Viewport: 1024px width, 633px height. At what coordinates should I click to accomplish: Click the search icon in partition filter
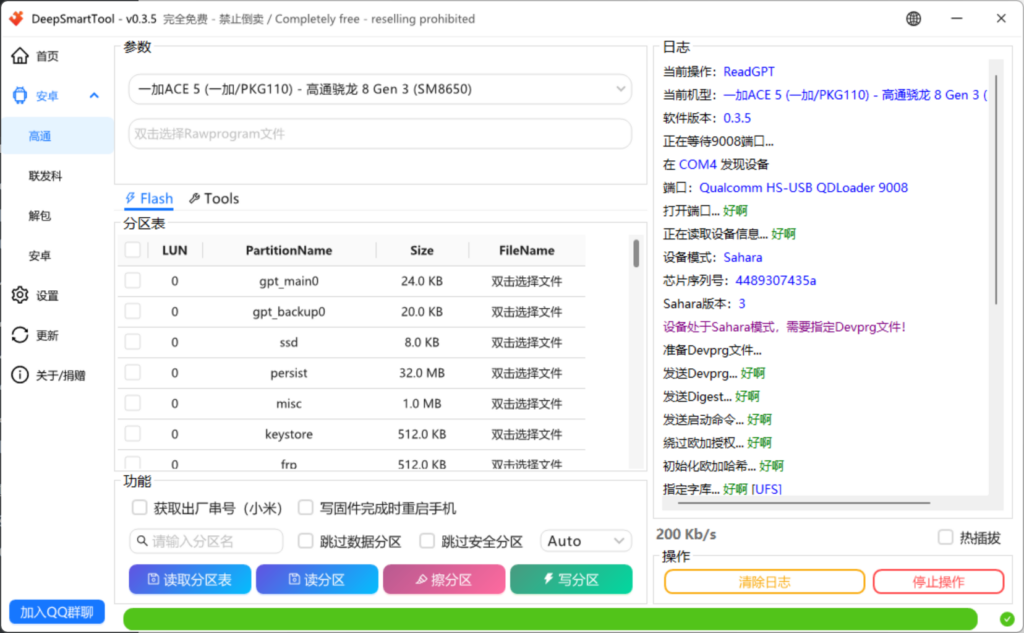click(x=142, y=541)
